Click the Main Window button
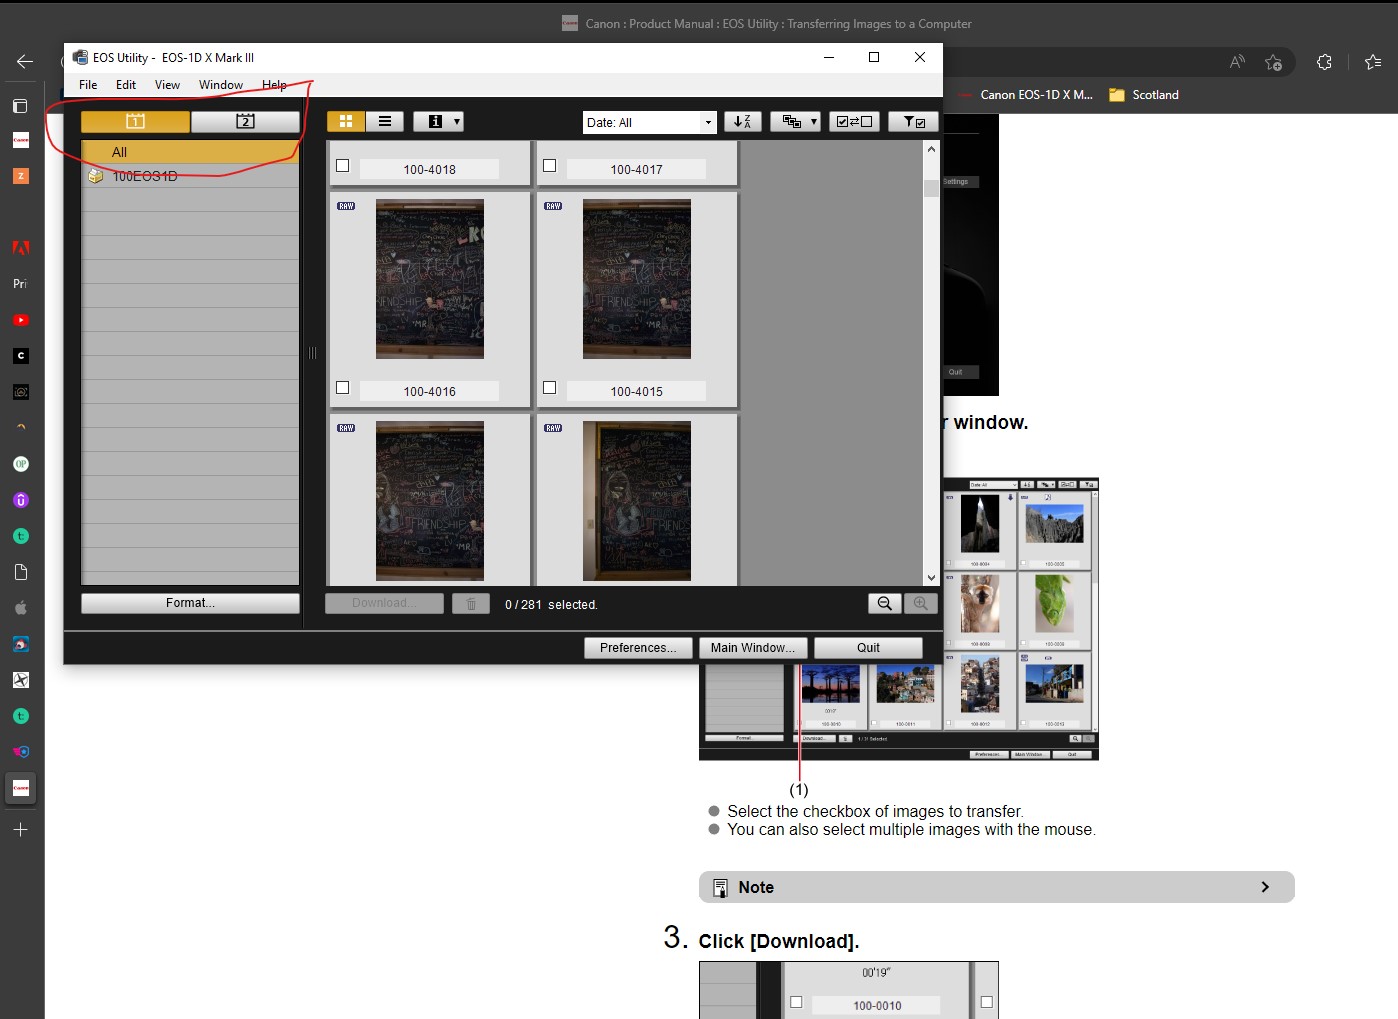 (x=753, y=647)
